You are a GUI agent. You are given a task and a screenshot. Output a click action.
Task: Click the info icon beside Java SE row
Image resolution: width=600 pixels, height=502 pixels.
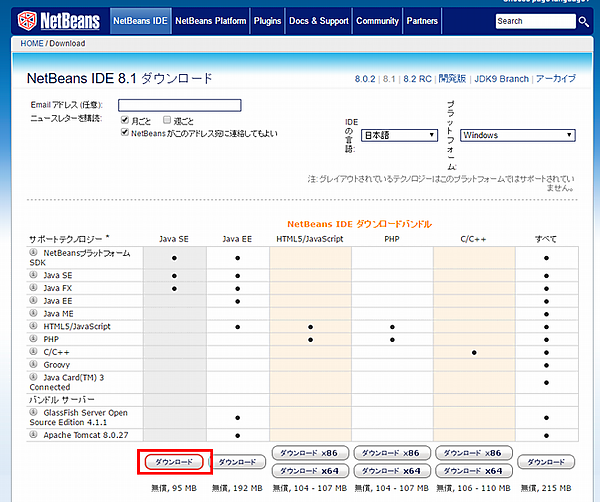click(x=34, y=274)
